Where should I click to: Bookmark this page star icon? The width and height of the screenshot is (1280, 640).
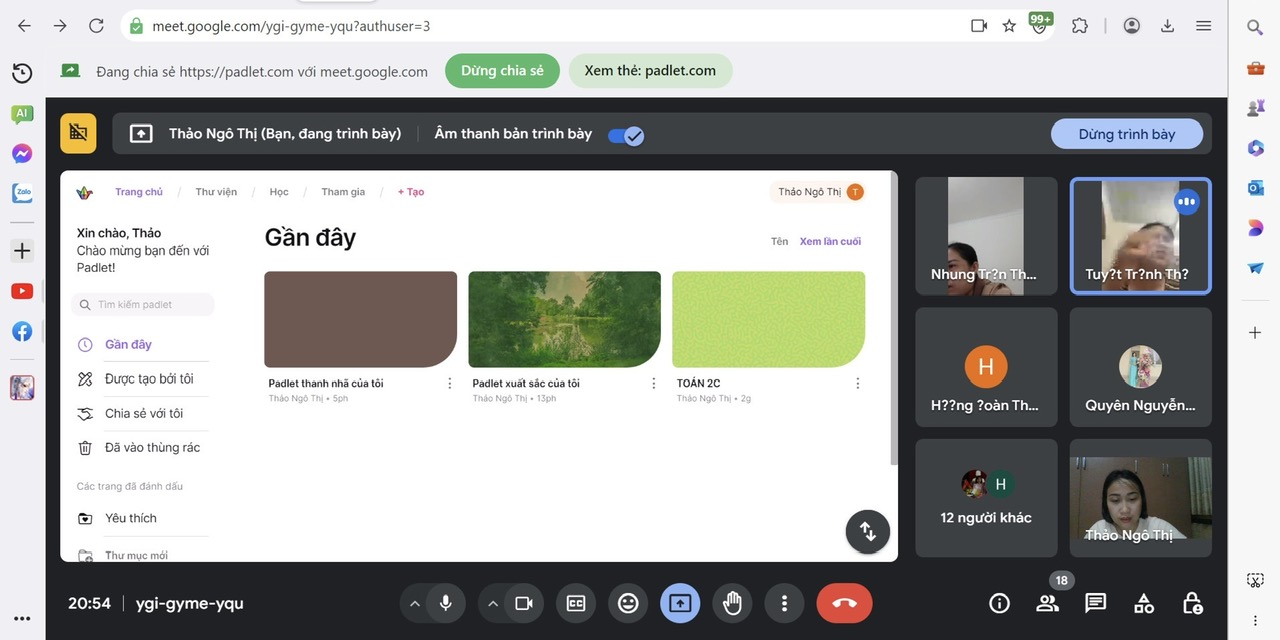[1009, 26]
